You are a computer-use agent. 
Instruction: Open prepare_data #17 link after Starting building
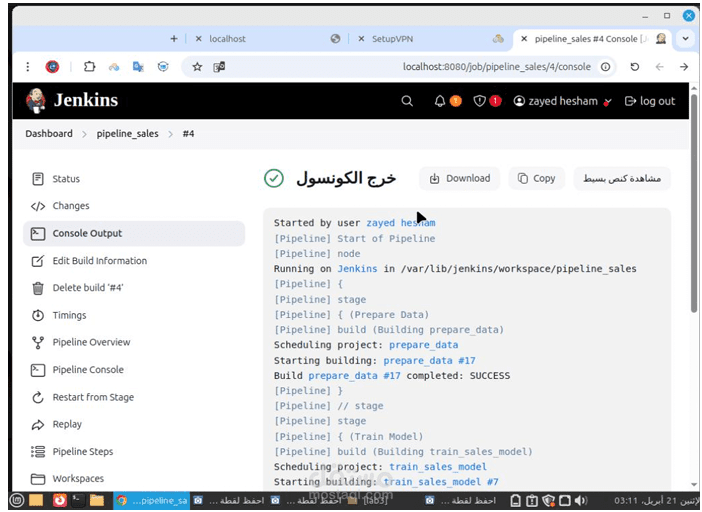point(429,360)
